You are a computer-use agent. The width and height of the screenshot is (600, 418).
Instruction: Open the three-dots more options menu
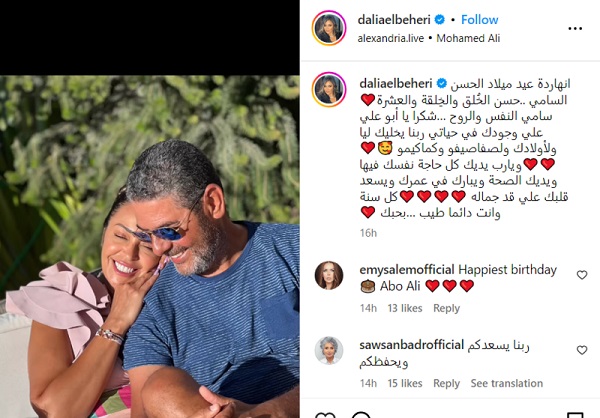pyautogui.click(x=575, y=29)
